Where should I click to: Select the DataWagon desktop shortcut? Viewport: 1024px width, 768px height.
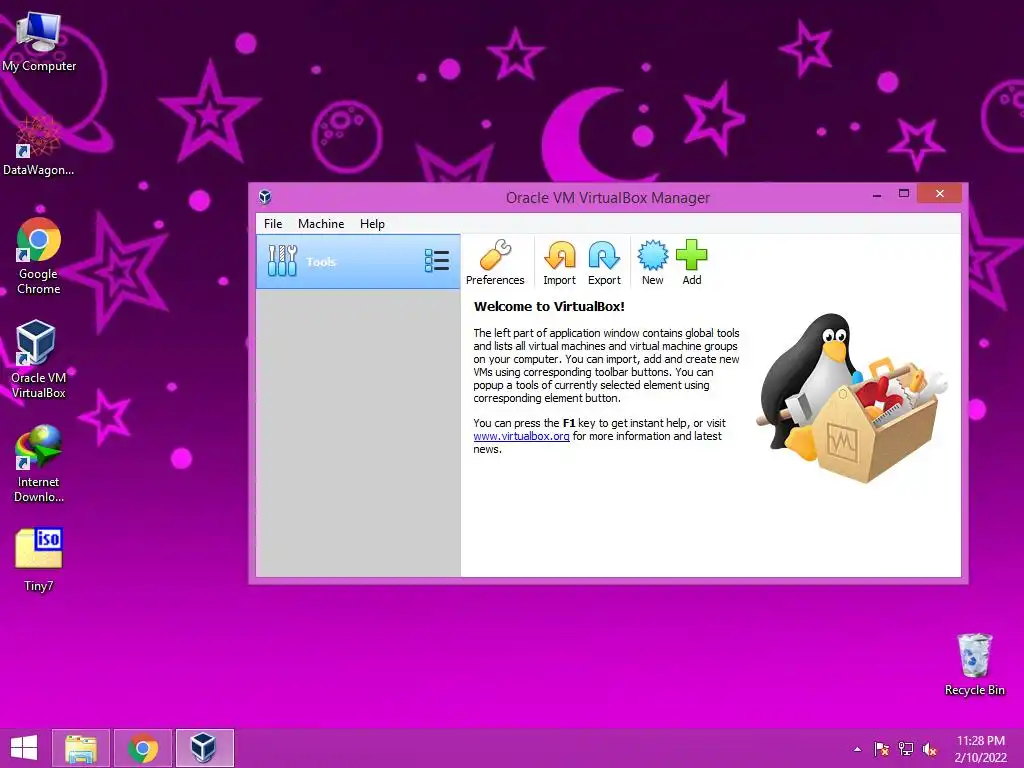pos(39,146)
